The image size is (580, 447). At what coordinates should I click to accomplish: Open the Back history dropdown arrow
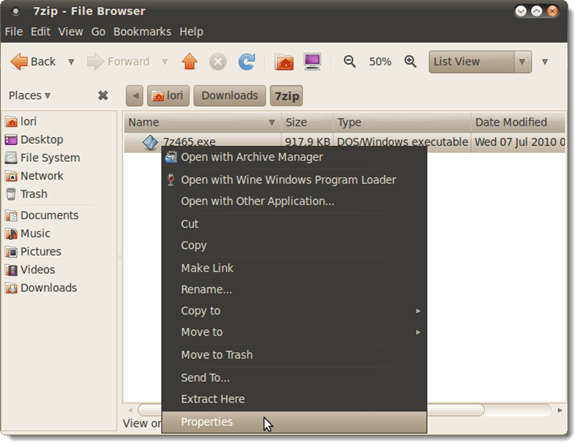(x=71, y=61)
